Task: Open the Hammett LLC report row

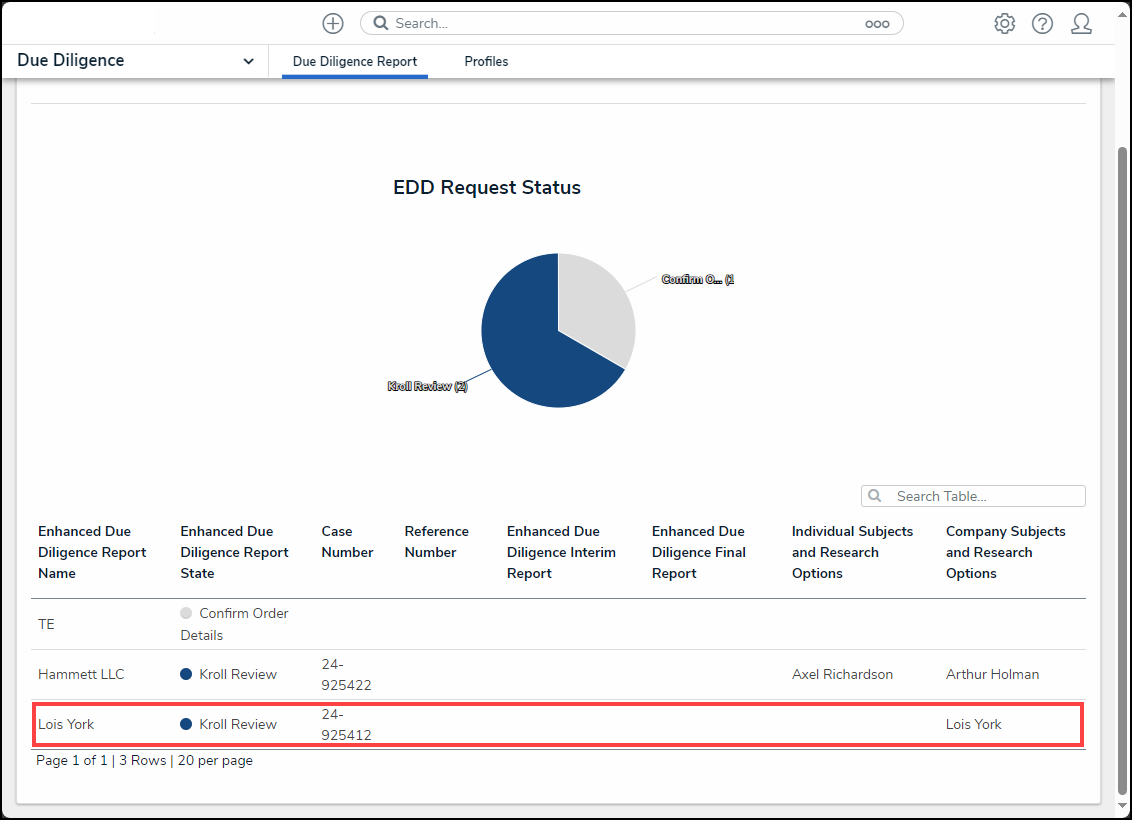Action: [558, 674]
